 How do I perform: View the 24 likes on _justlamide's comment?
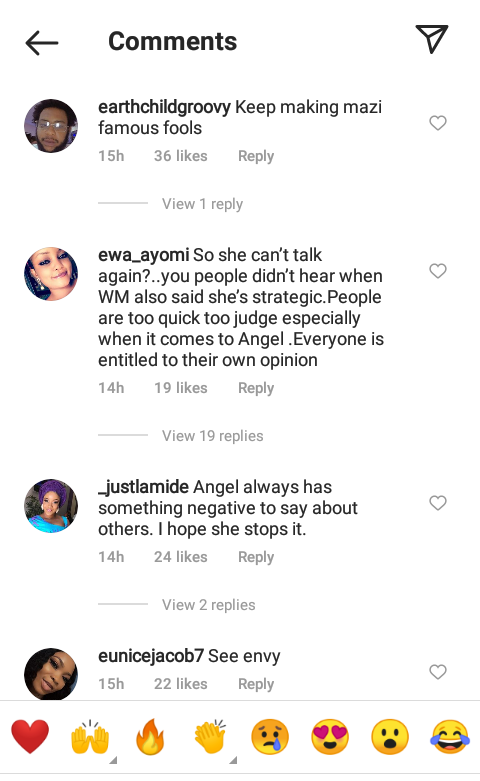[x=180, y=557]
